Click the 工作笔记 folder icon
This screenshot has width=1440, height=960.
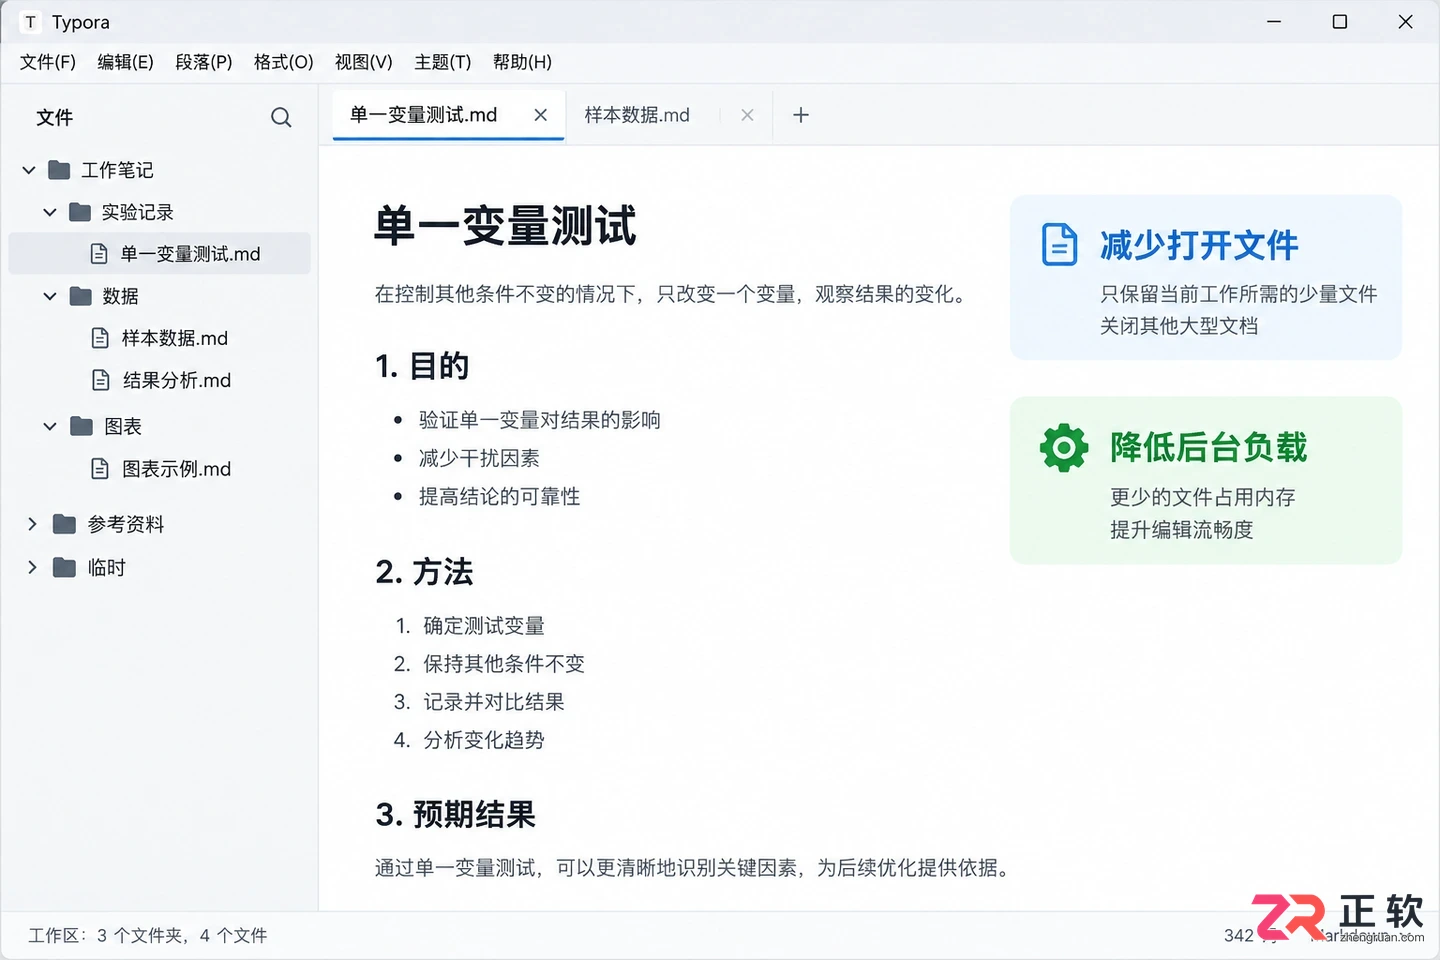click(x=60, y=170)
